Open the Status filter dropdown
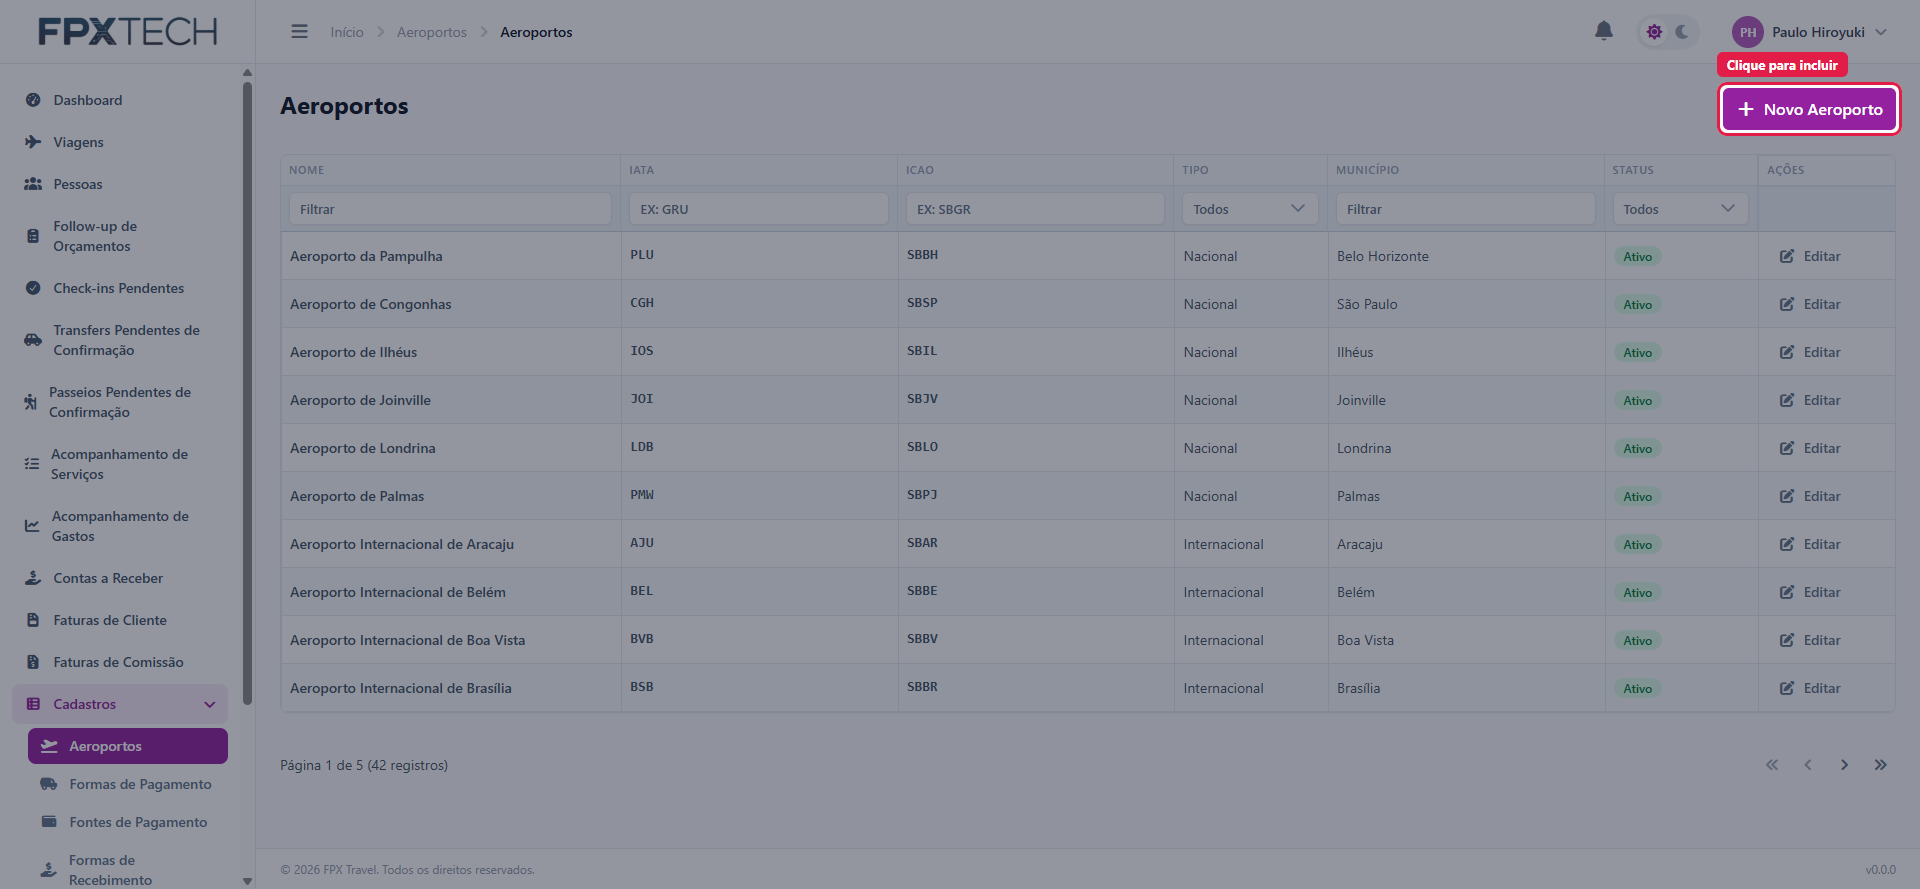Image resolution: width=1920 pixels, height=889 pixels. (x=1680, y=209)
